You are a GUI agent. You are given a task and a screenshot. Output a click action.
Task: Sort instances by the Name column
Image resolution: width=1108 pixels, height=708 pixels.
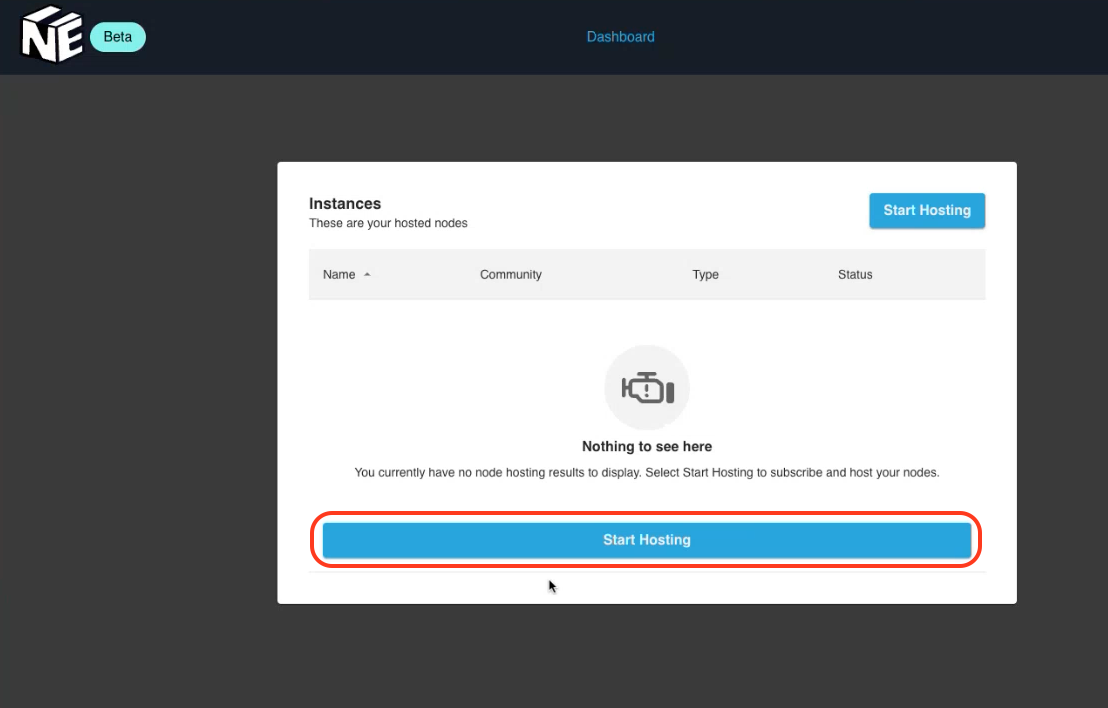click(339, 274)
